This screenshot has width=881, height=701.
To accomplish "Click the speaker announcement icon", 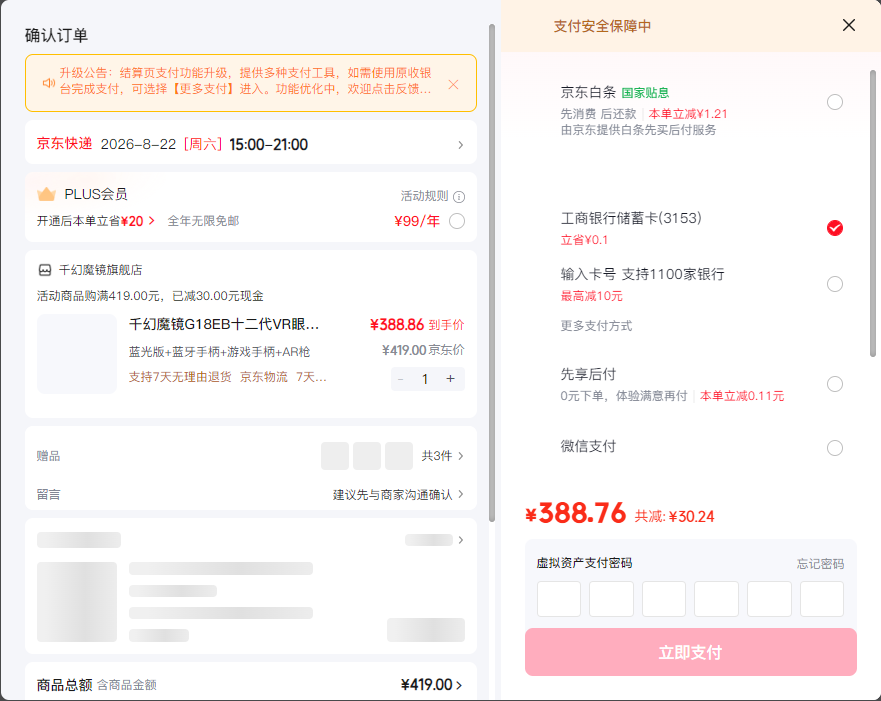I will point(49,83).
